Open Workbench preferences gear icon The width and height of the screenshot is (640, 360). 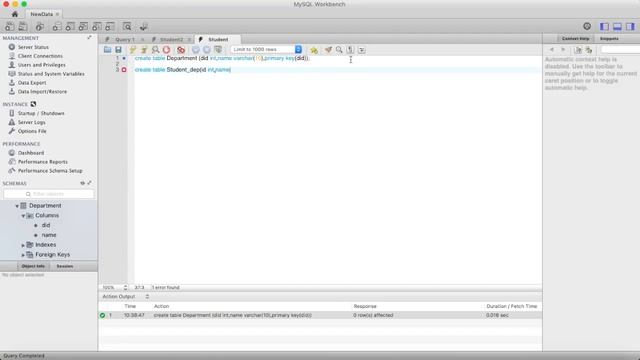click(x=587, y=27)
